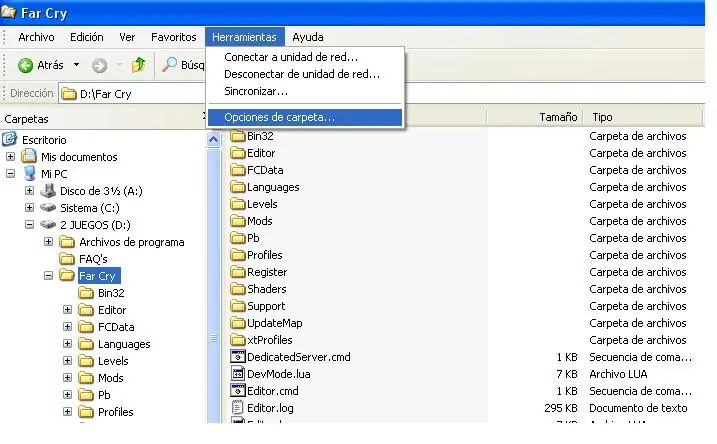Click the Mi PC computer icon

pos(29,174)
